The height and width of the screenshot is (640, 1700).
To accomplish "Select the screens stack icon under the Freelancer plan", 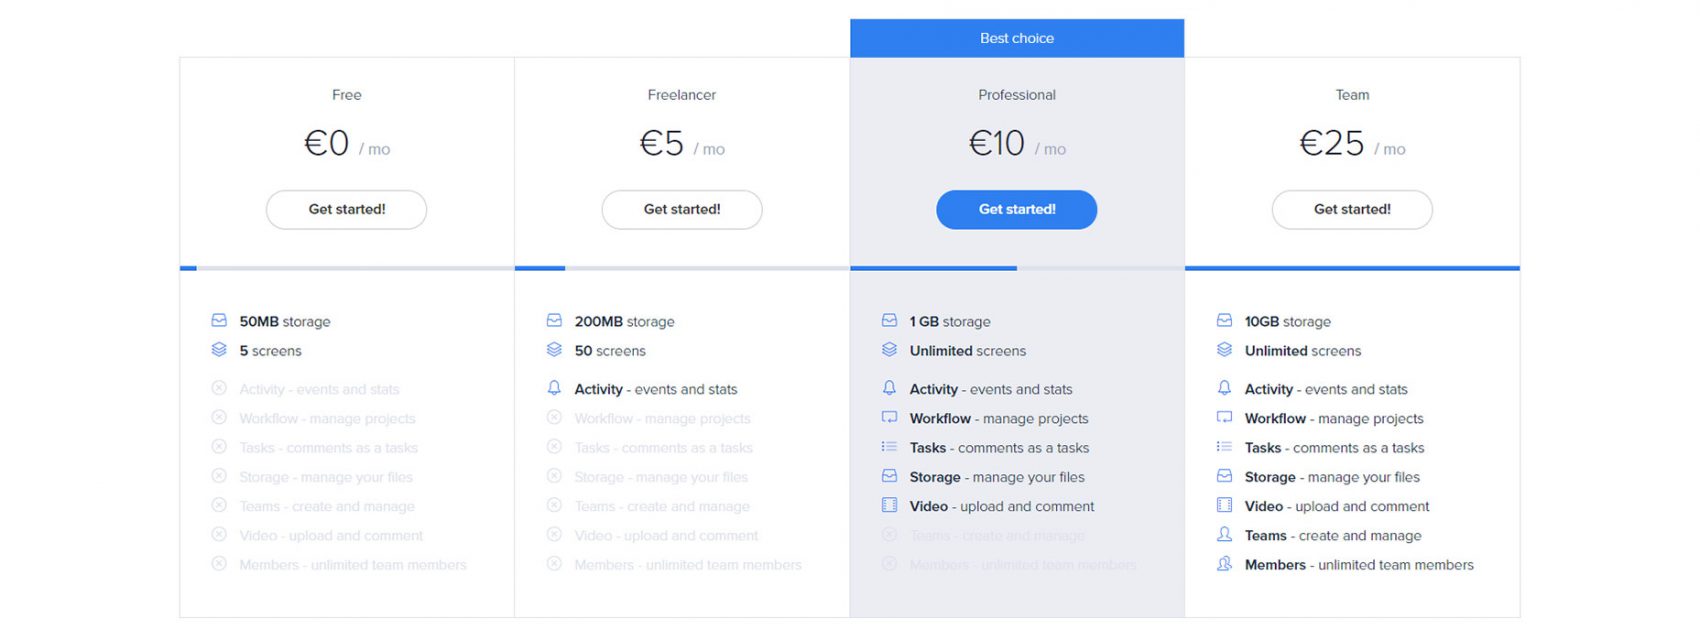I will (556, 350).
